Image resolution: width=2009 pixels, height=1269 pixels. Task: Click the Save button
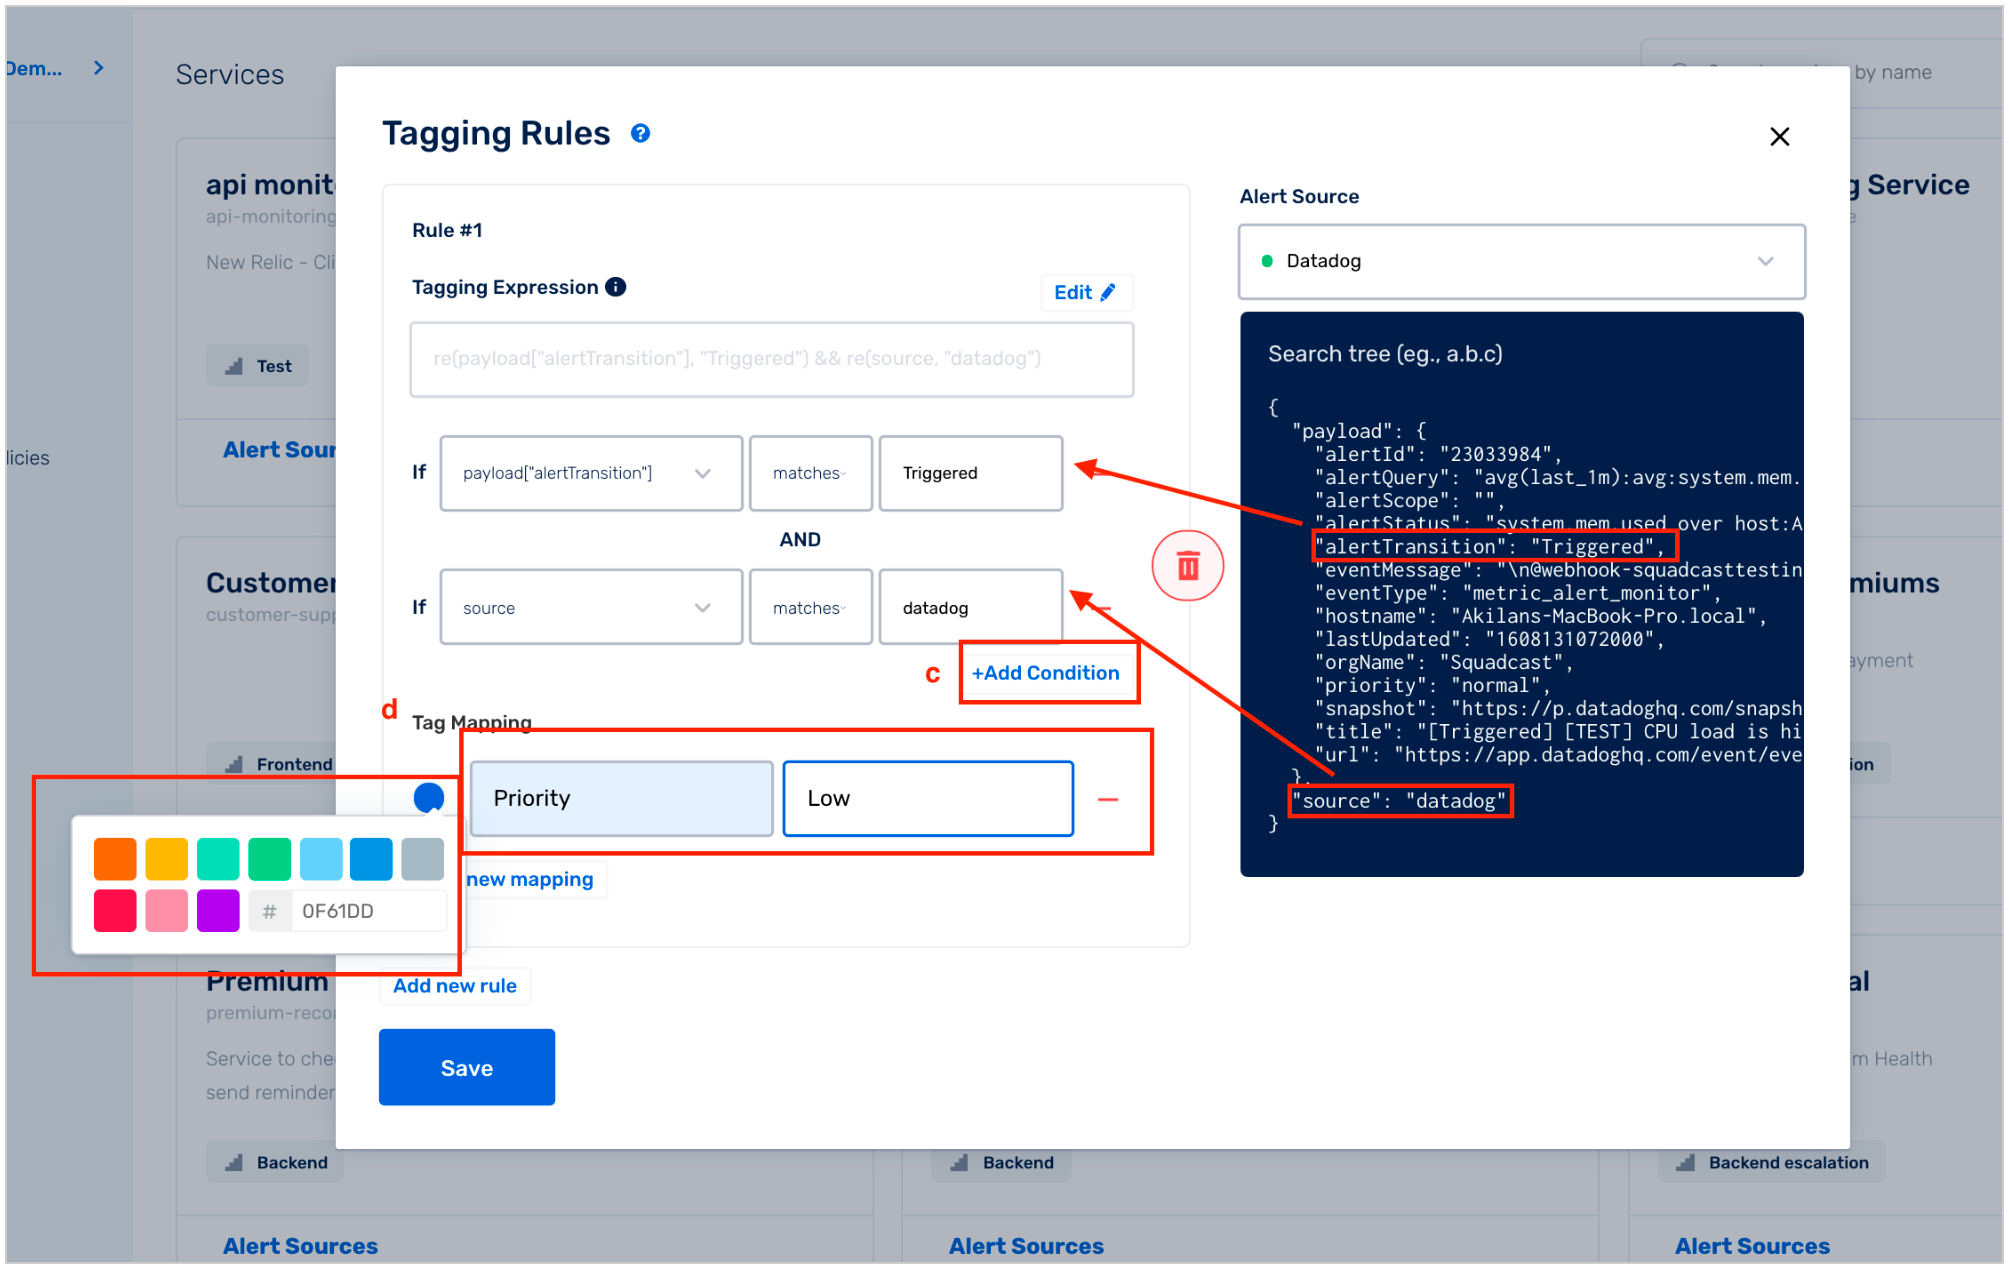click(467, 1067)
